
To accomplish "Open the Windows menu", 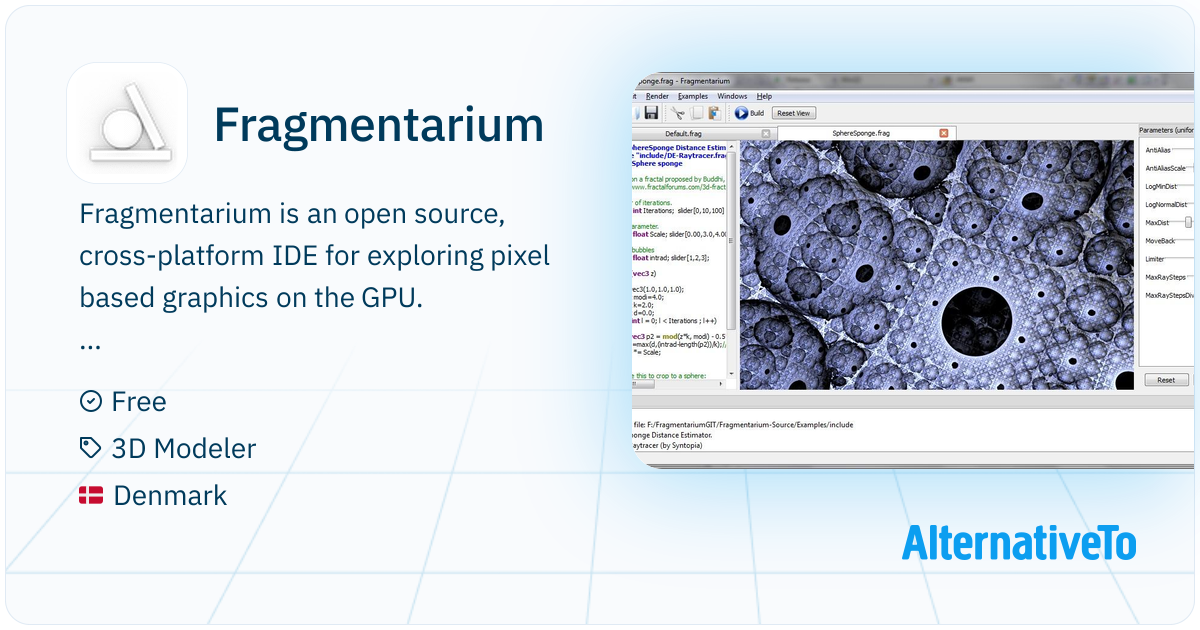I will pos(732,96).
